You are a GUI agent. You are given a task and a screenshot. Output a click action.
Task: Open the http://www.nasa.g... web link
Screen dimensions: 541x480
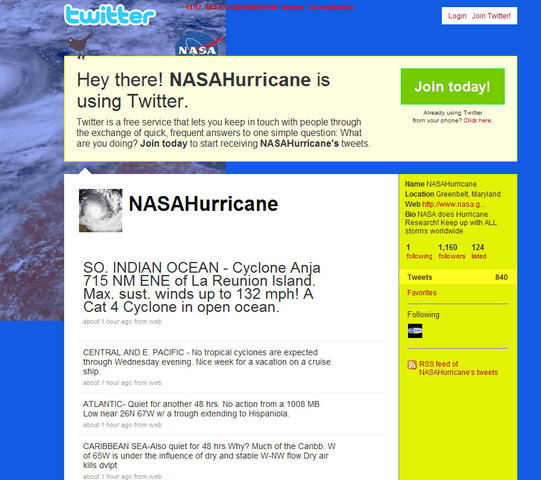pos(453,204)
